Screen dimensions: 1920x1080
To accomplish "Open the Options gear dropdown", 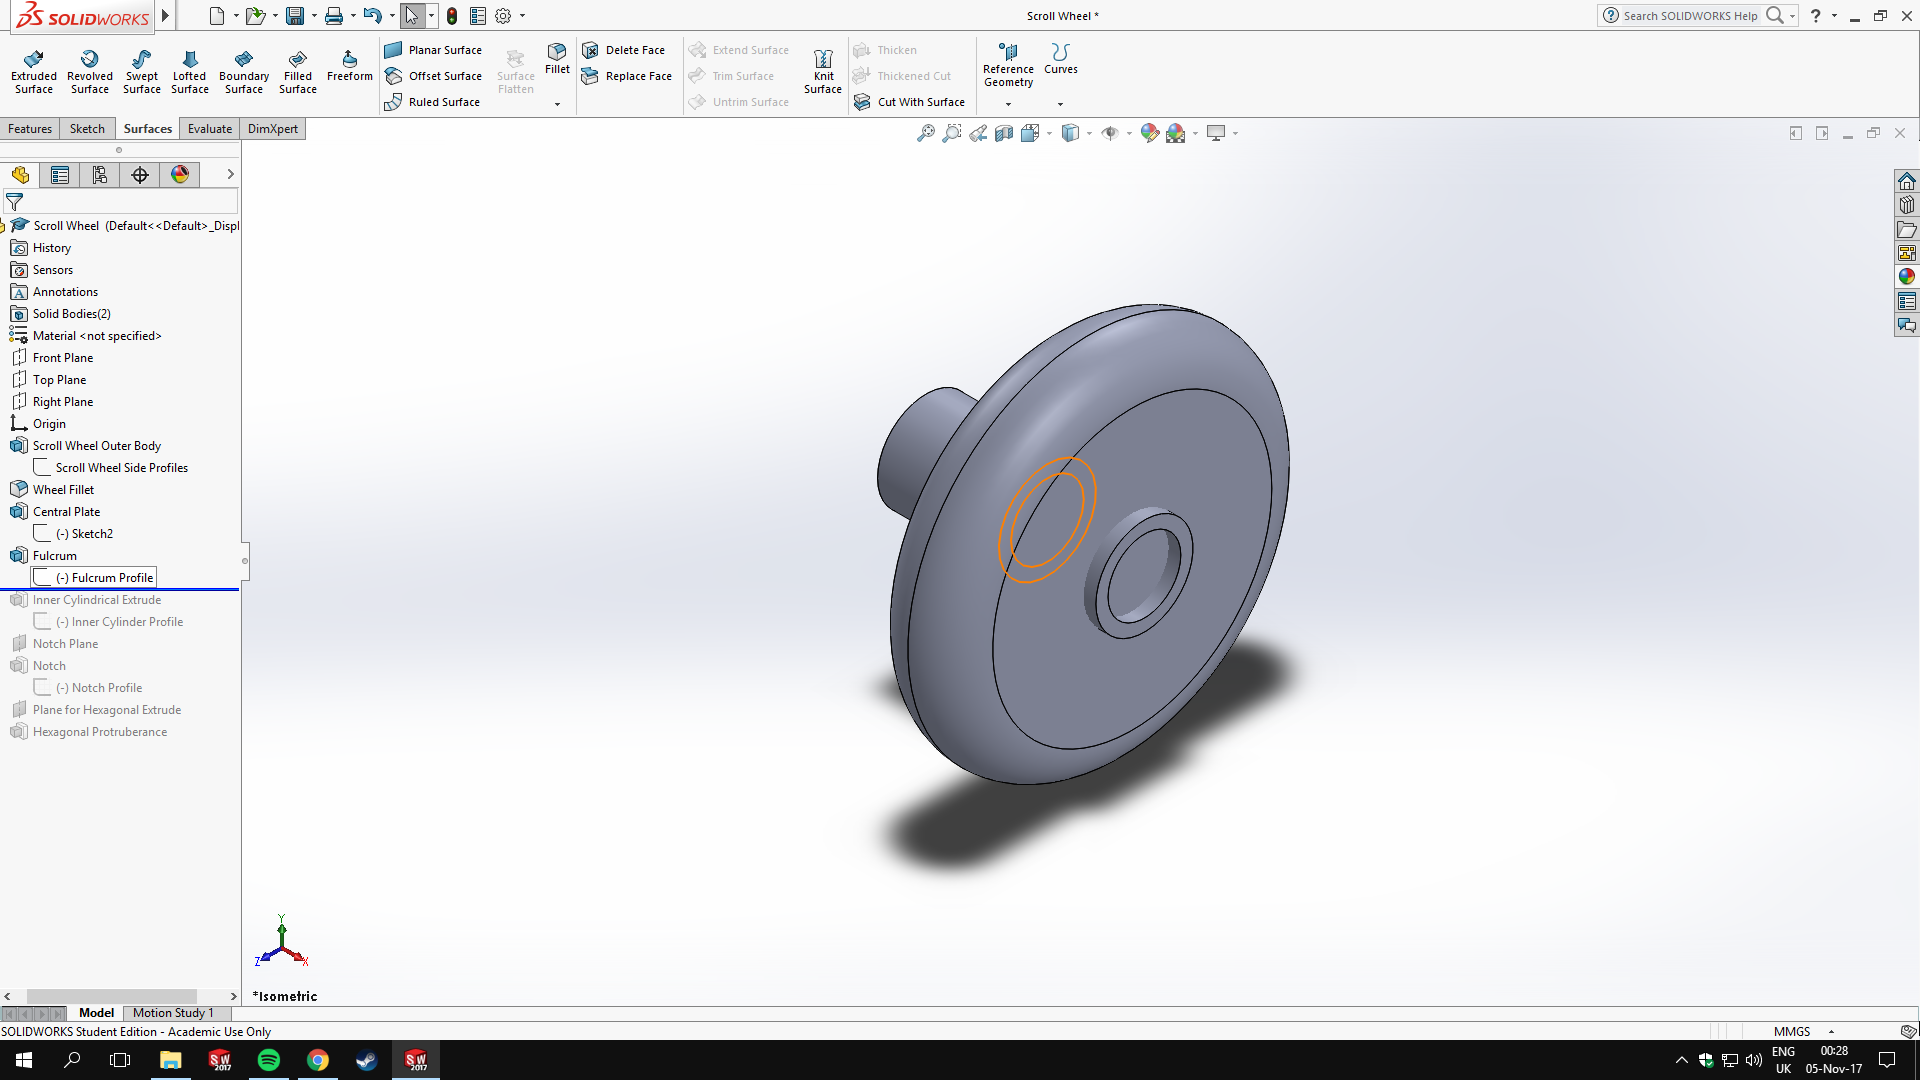I will tap(522, 16).
